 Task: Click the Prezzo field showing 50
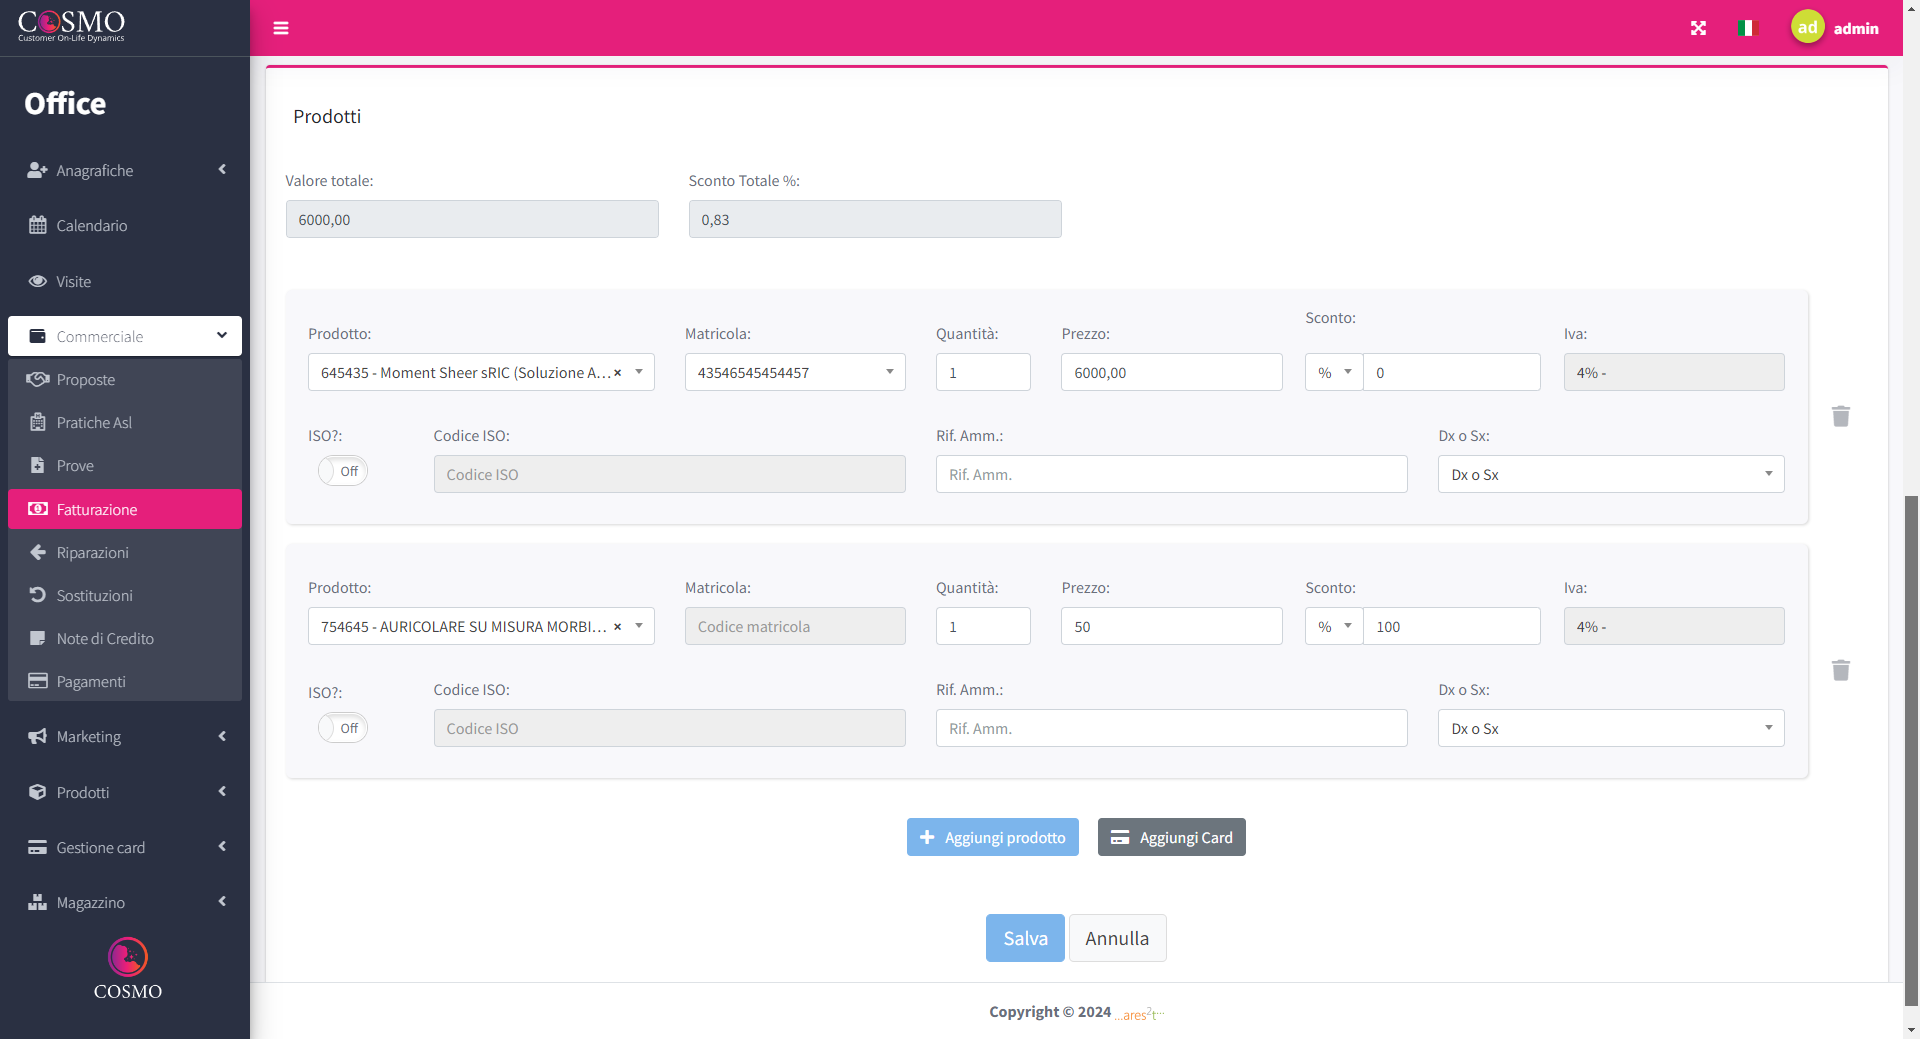1172,626
